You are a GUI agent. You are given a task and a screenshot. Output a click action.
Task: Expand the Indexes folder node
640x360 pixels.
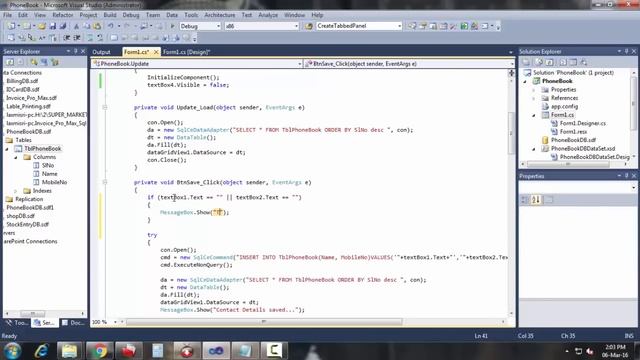click(16, 191)
